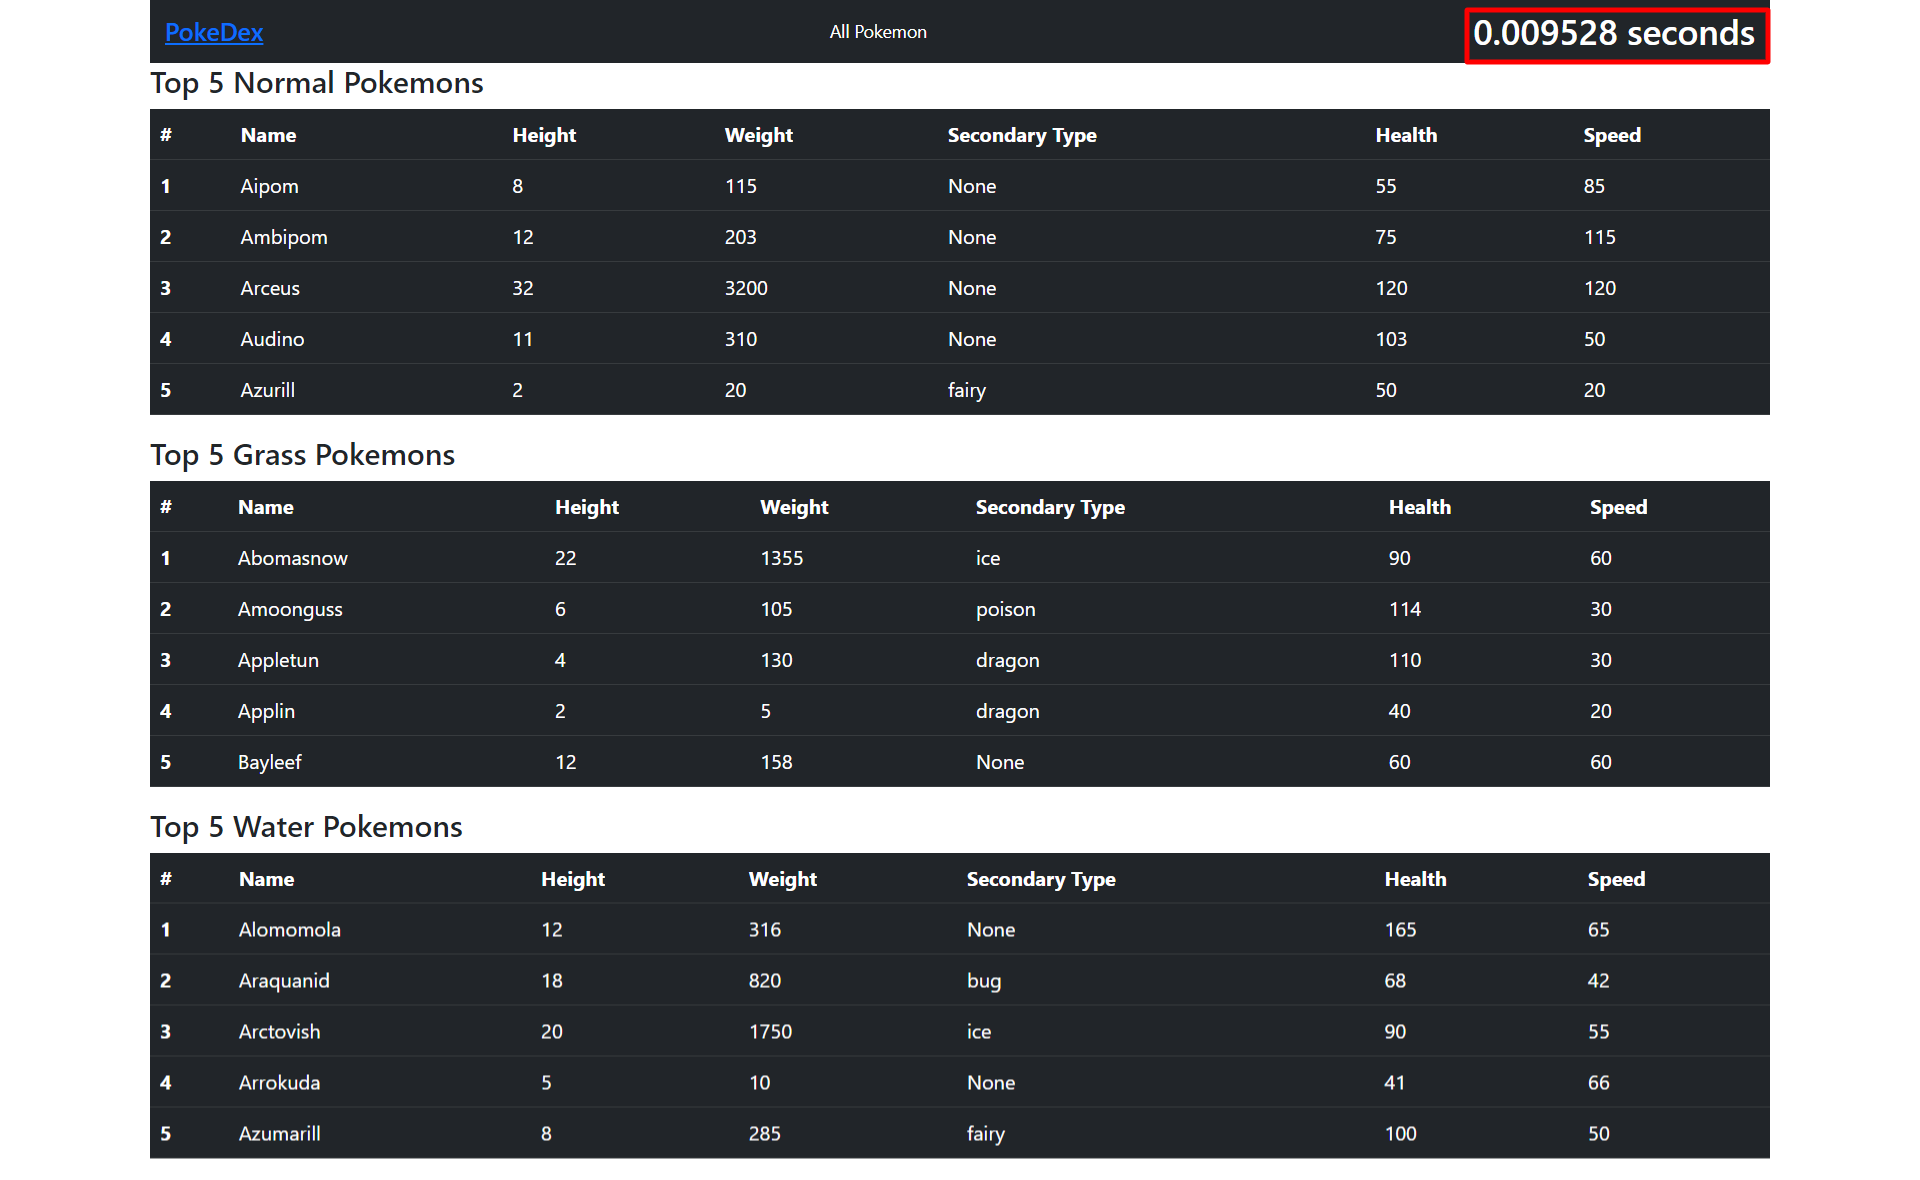Click the Top 5 Water Pokemons heading
The image size is (1920, 1180).
[x=306, y=827]
